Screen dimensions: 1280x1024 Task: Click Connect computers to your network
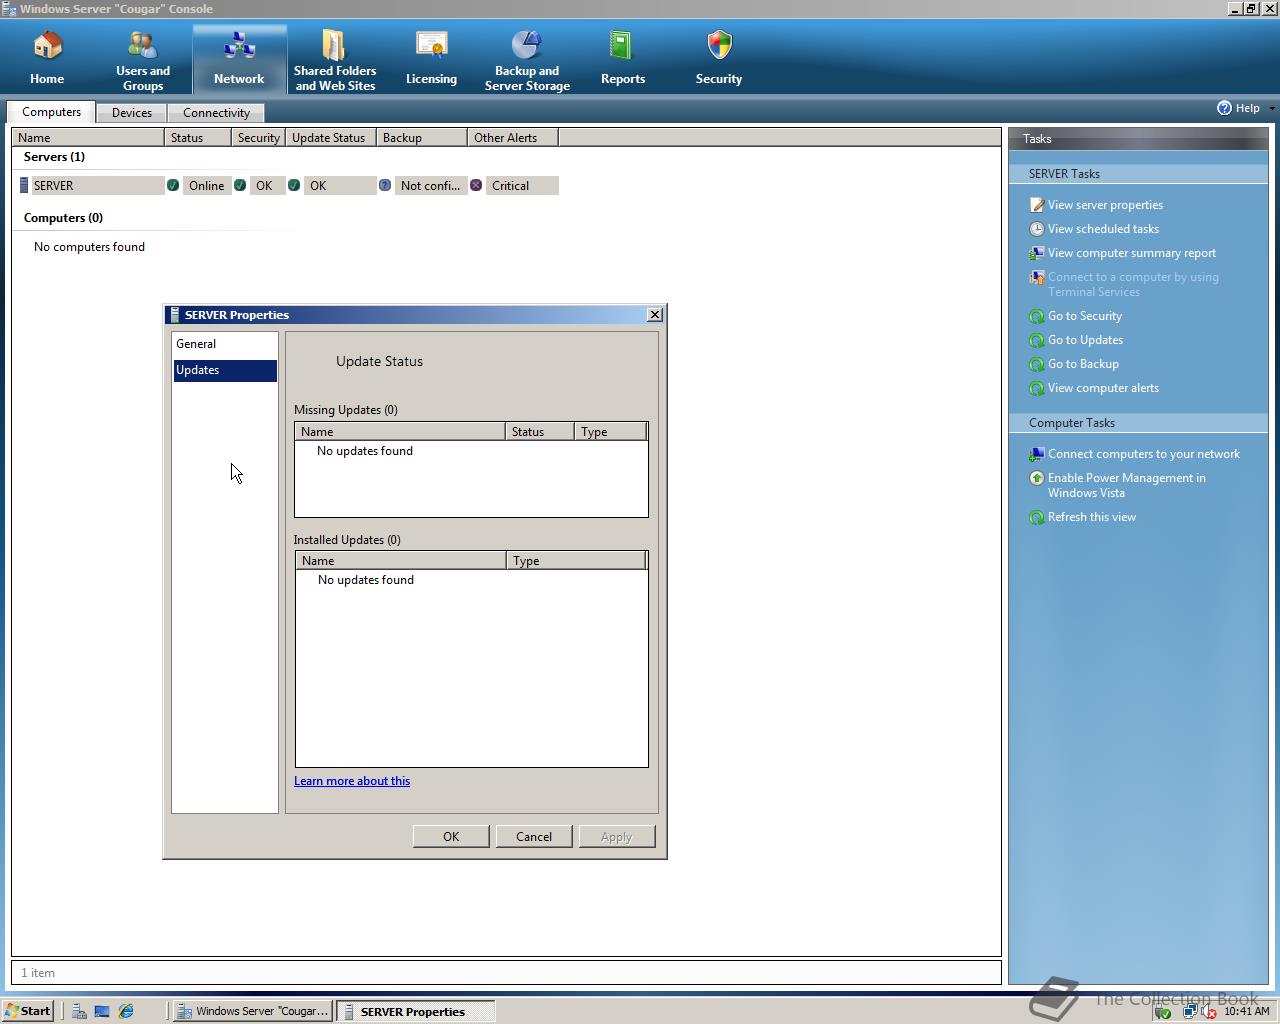pyautogui.click(x=1144, y=454)
